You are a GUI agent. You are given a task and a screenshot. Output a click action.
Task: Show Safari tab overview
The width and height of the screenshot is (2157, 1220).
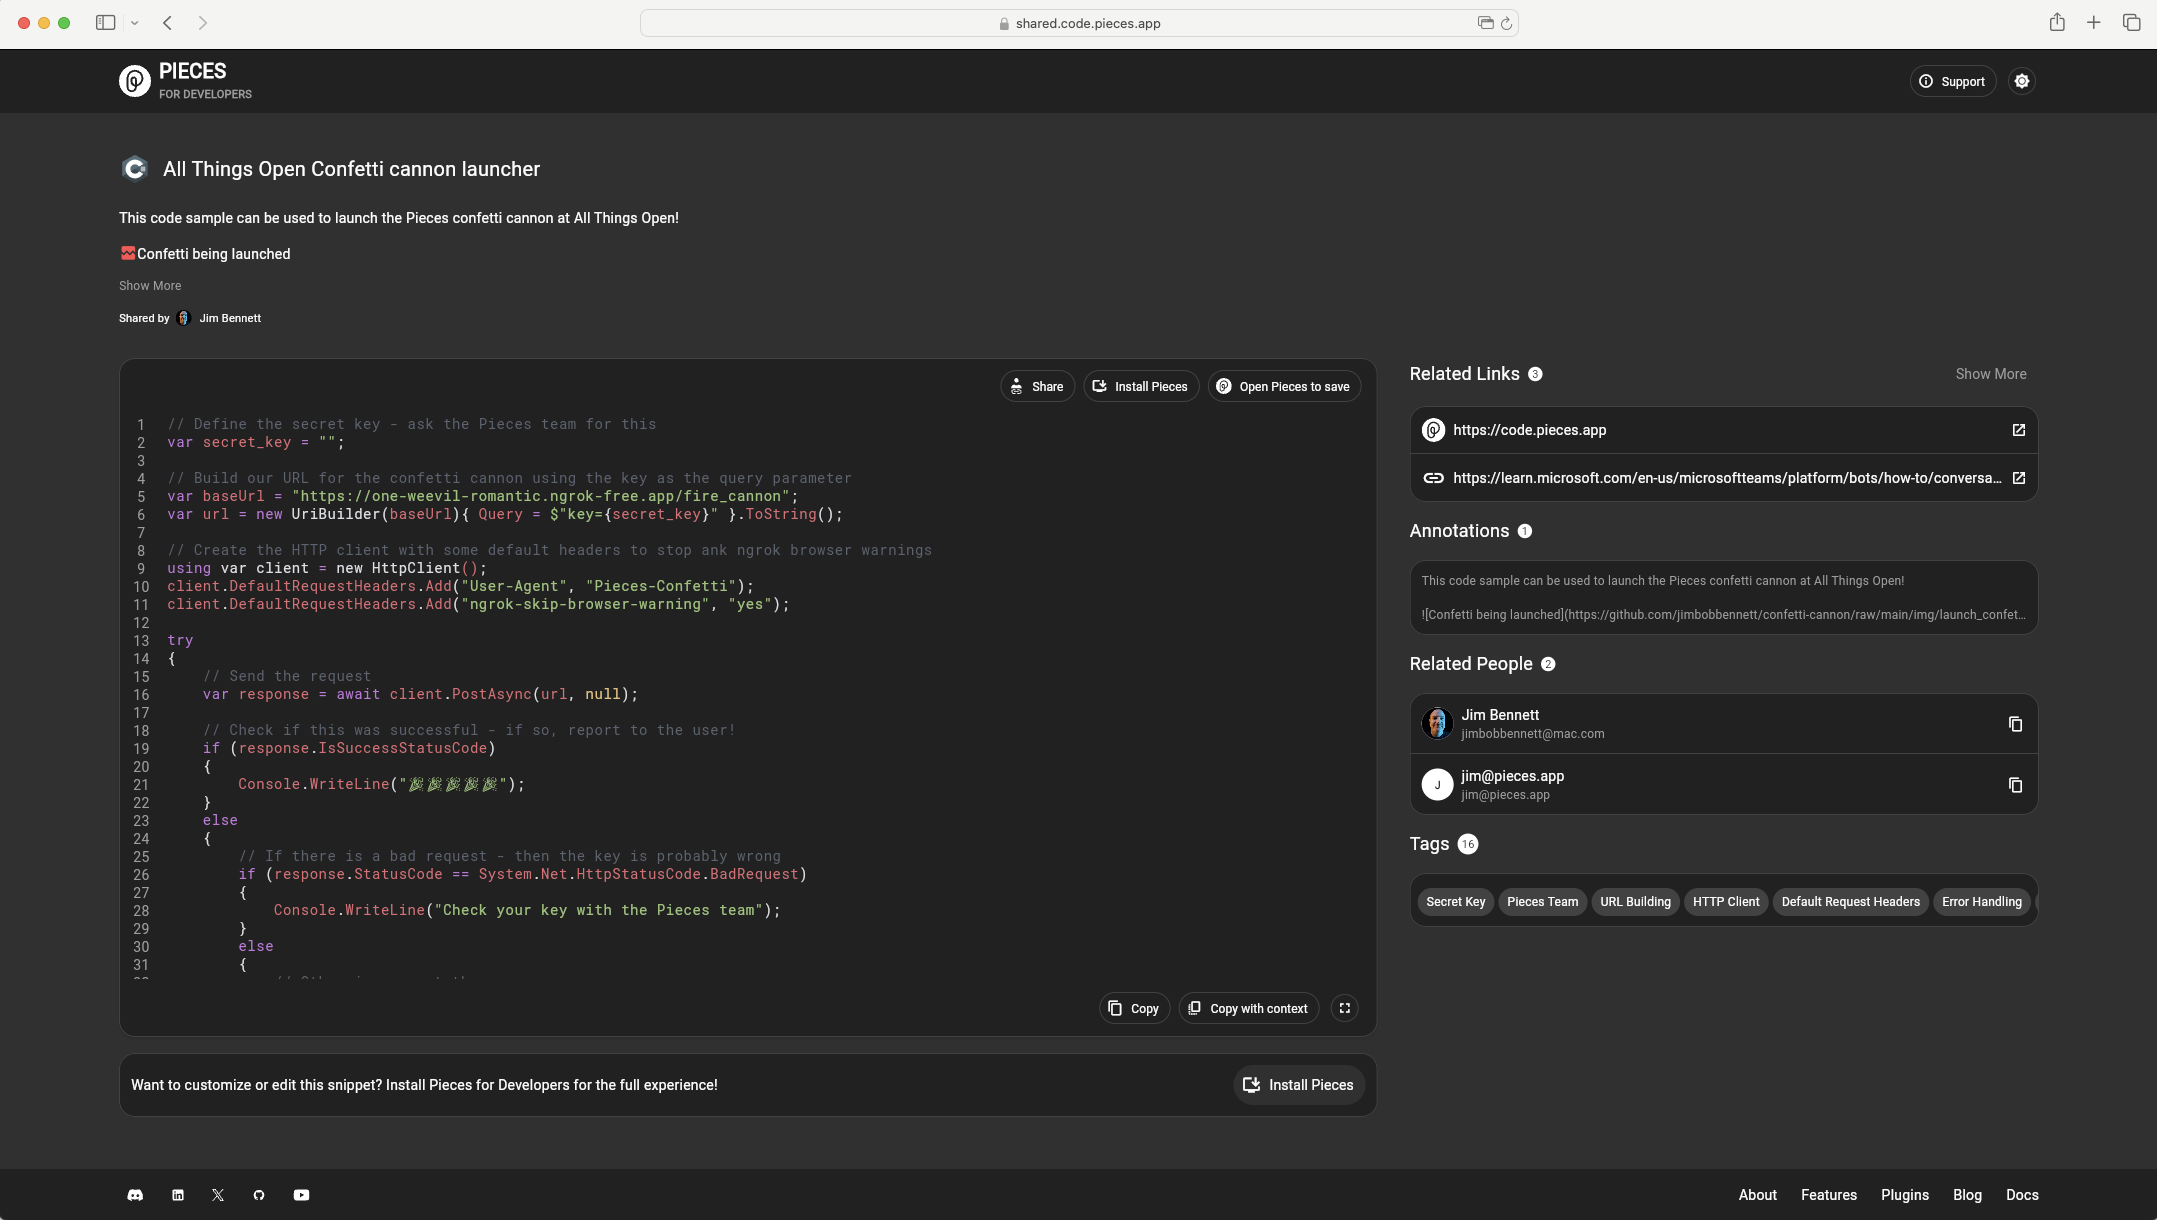pyautogui.click(x=2131, y=22)
